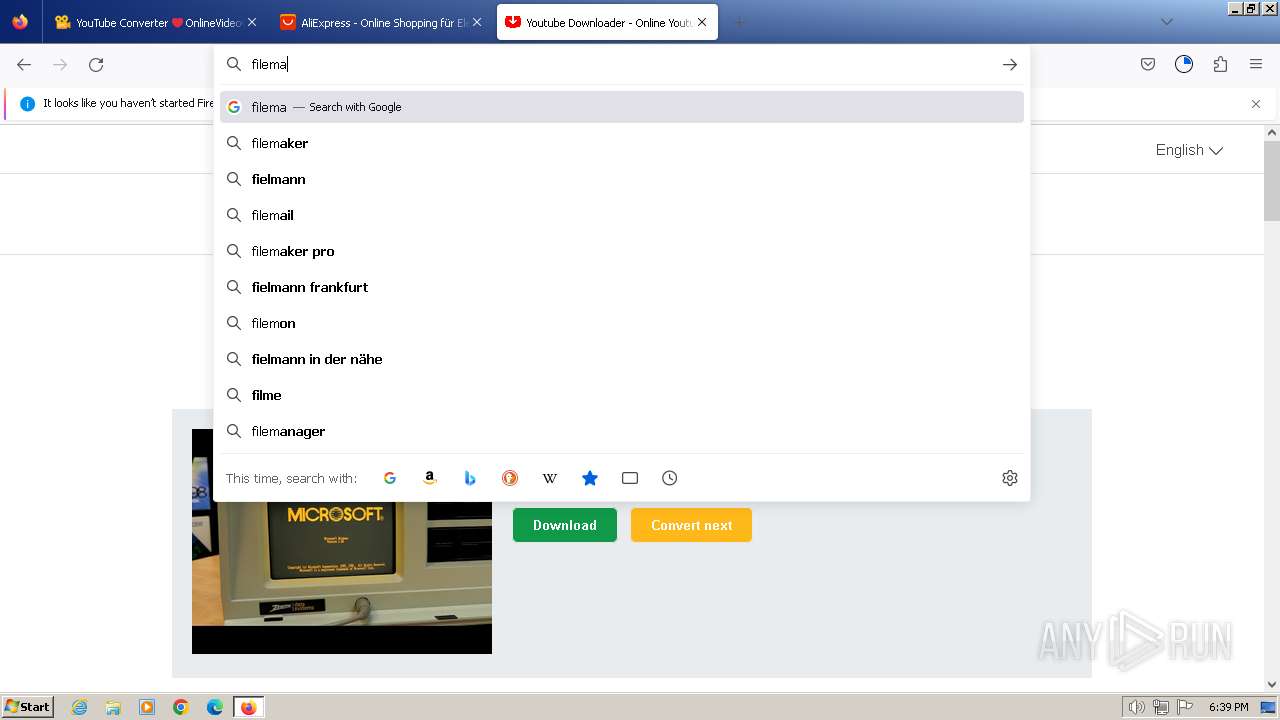Search open tabs via tabs icon
The height and width of the screenshot is (720, 1280).
pos(630,478)
